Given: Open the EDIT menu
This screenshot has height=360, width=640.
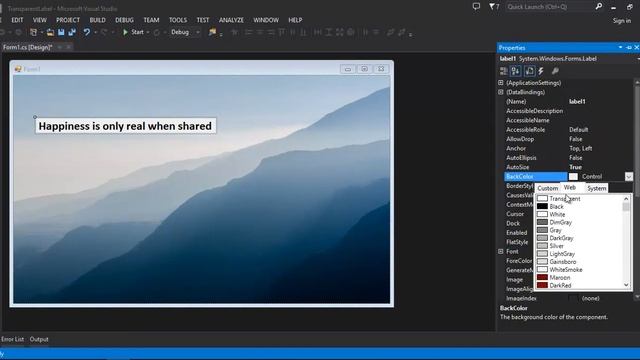Looking at the screenshot, I should [17, 20].
